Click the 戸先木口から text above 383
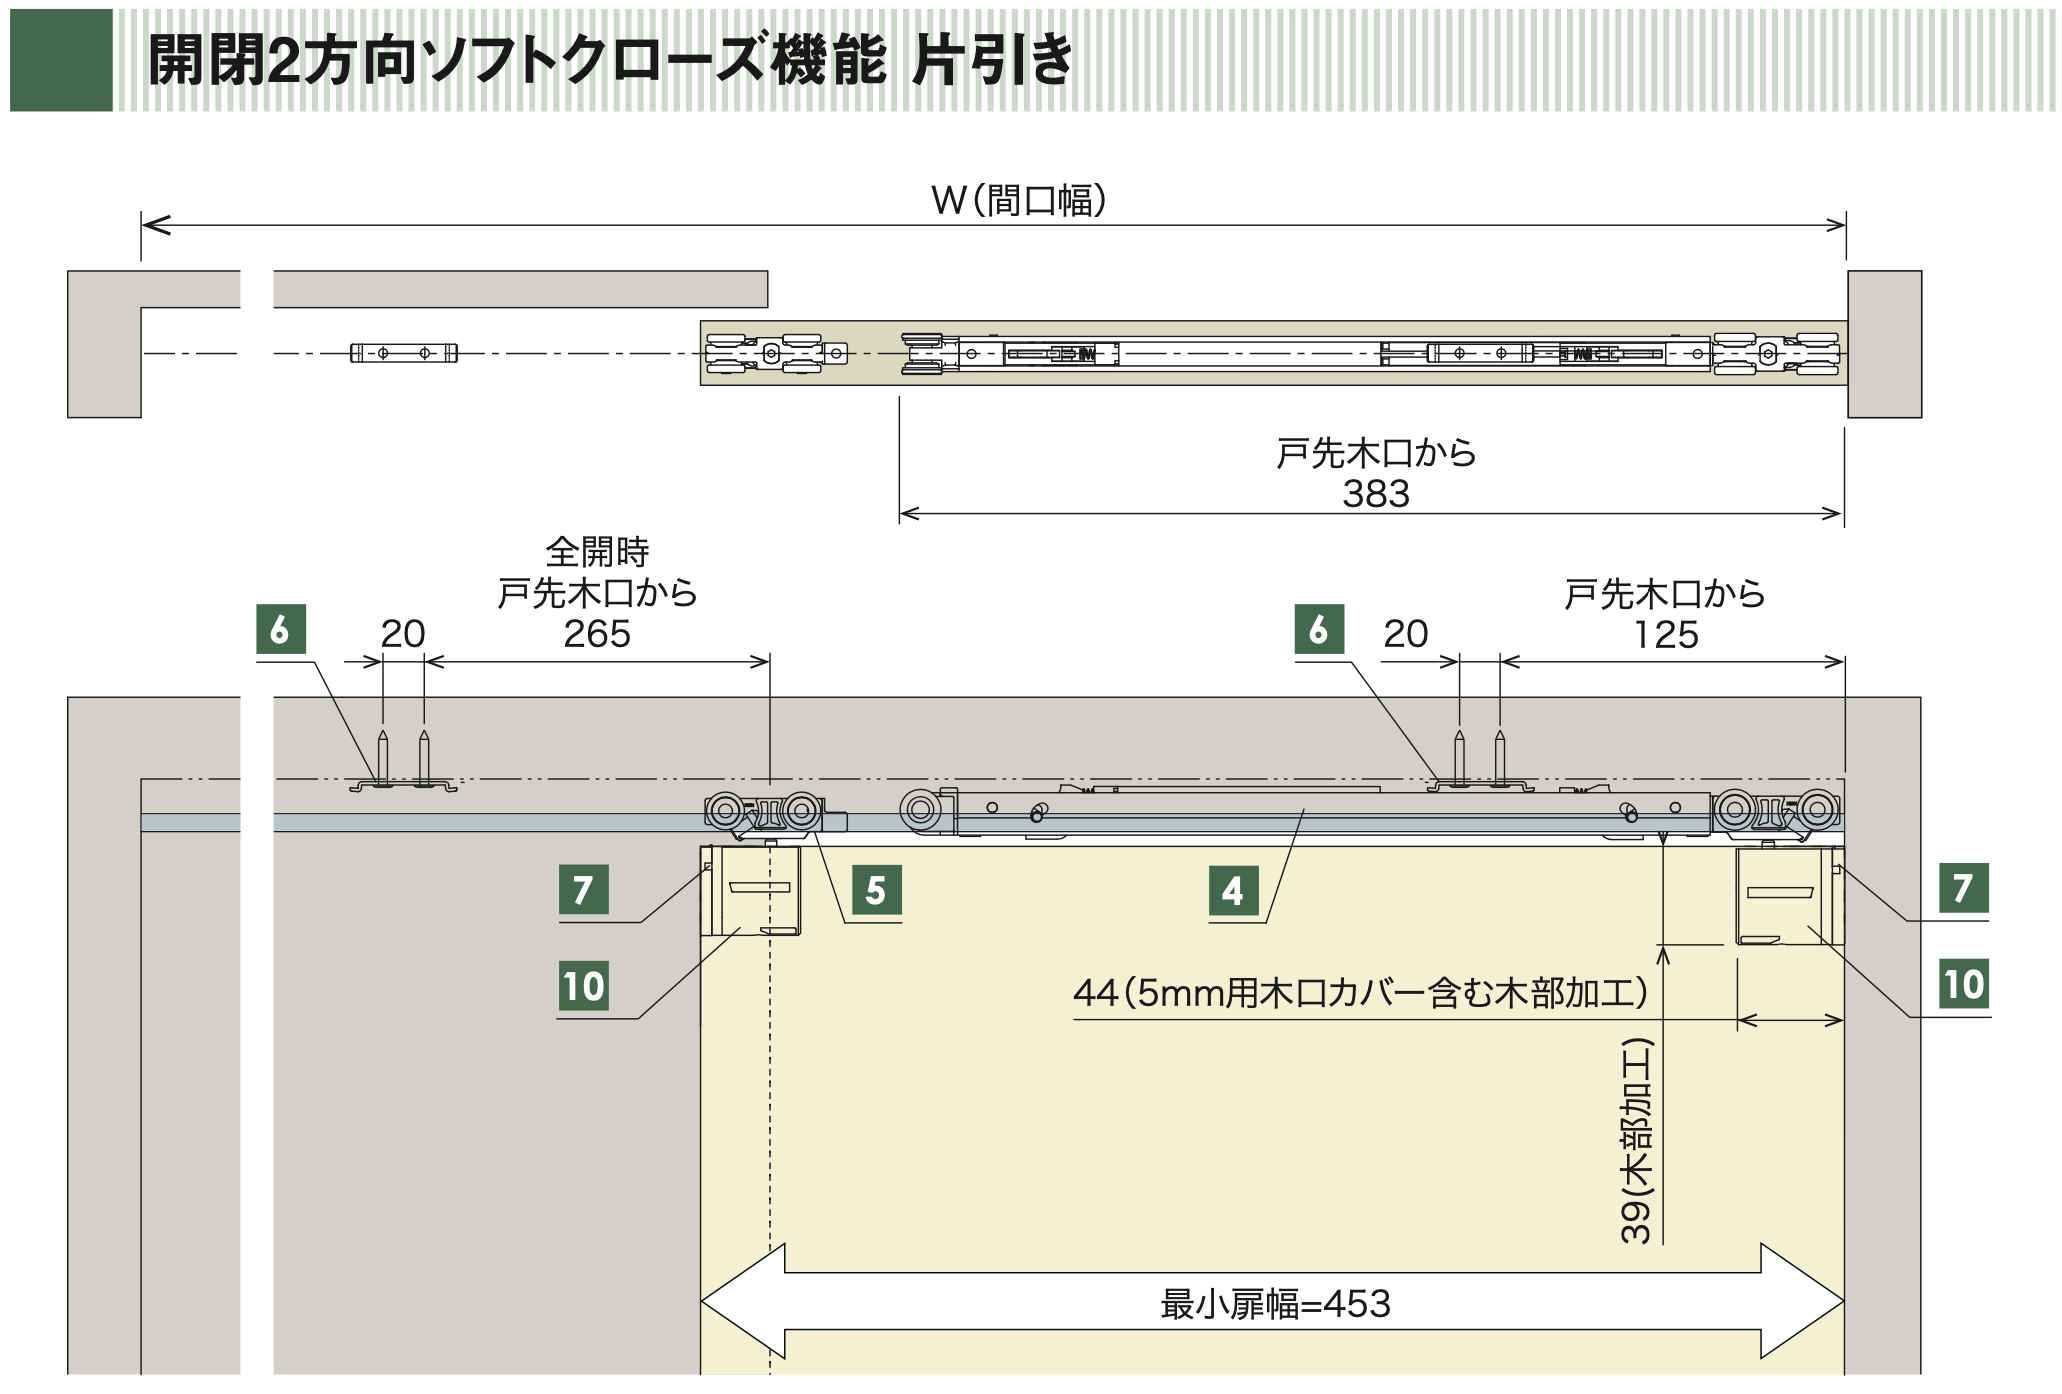The height and width of the screenshot is (1394, 2062). 1376,454
